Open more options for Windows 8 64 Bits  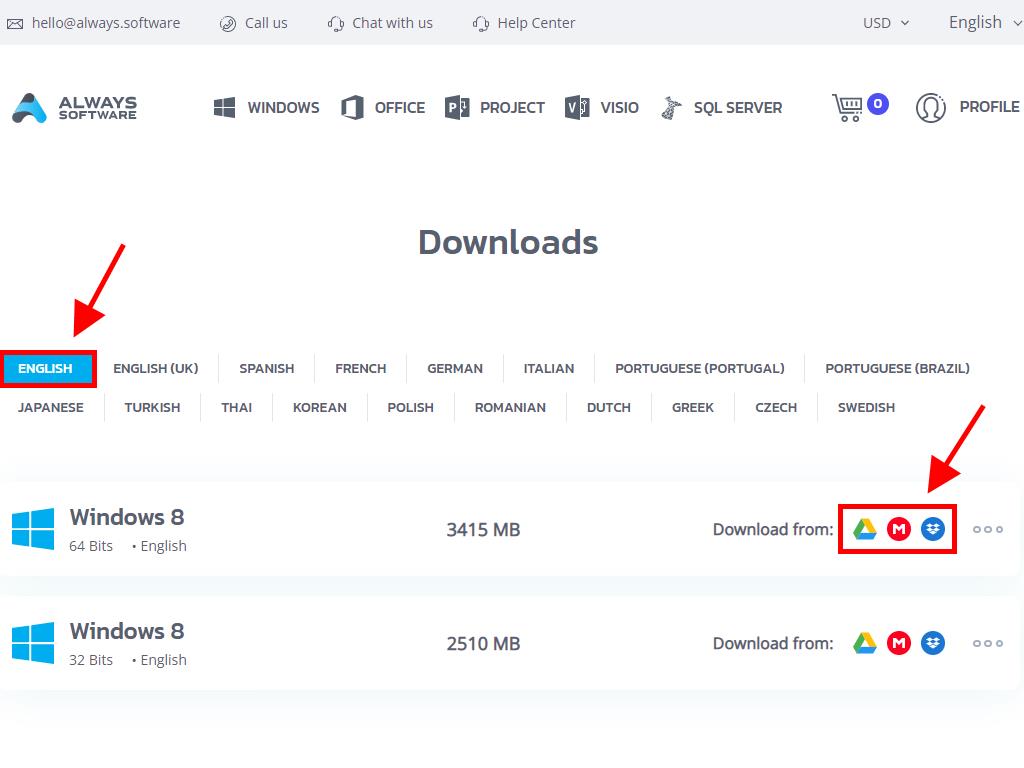click(x=987, y=530)
